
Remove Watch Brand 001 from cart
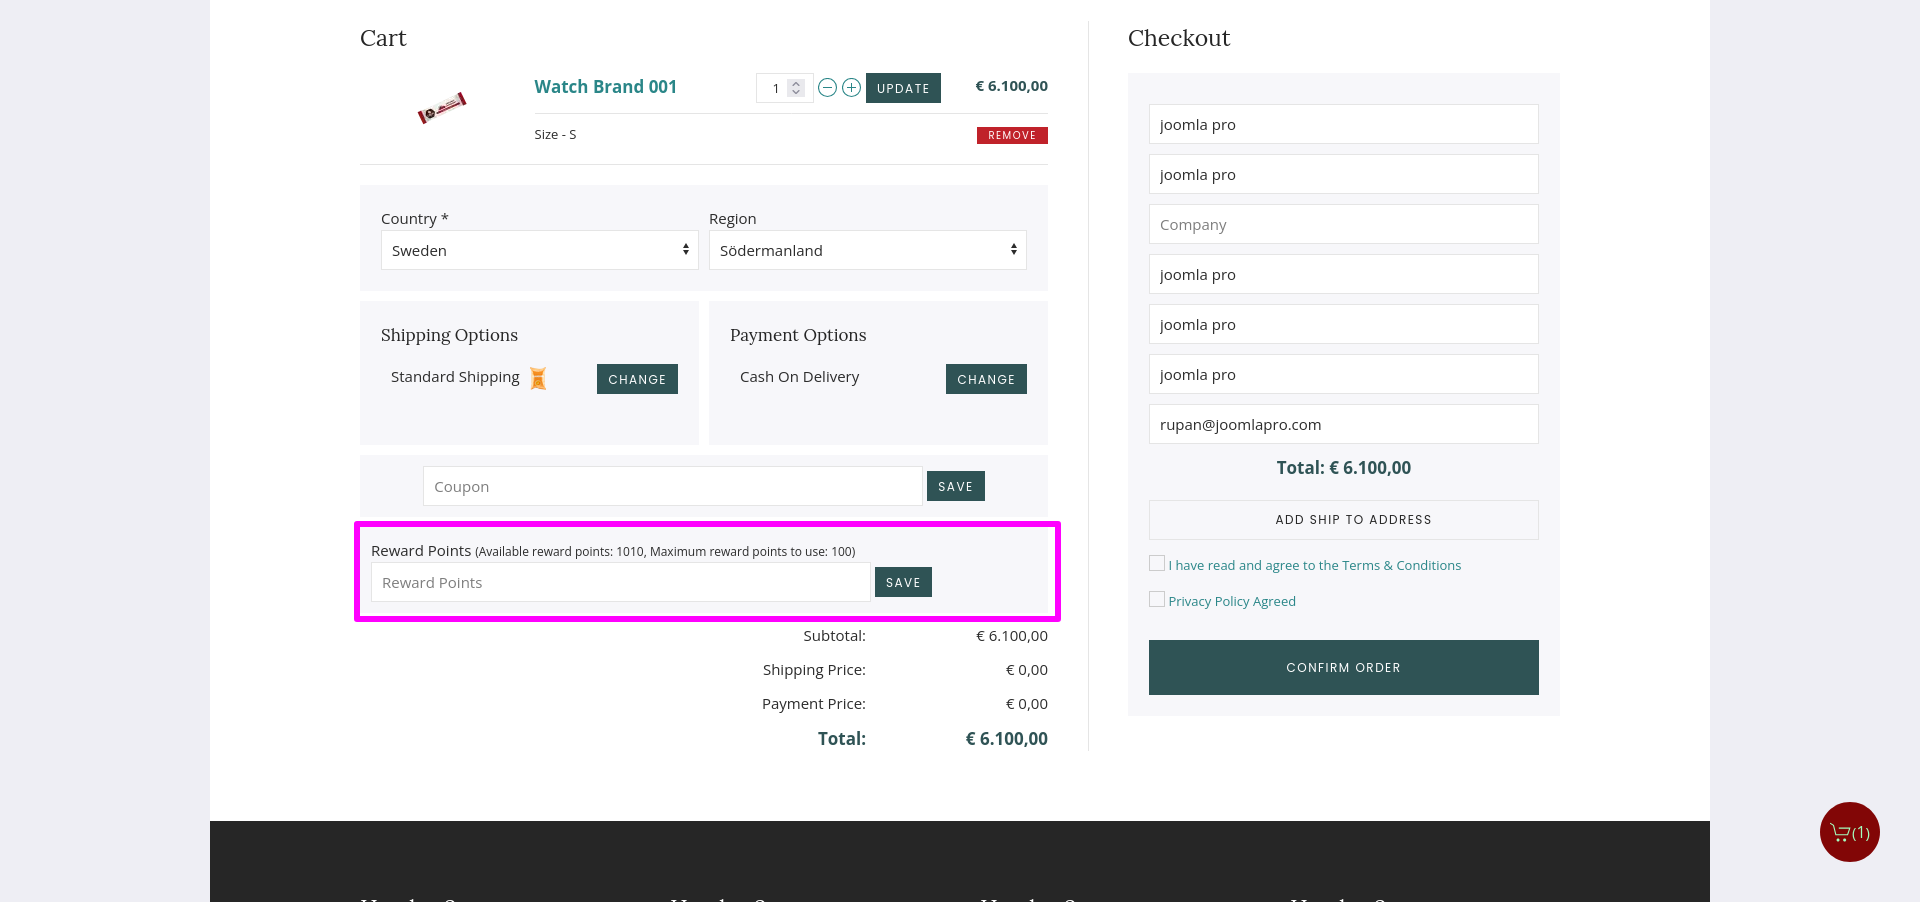[1012, 136]
